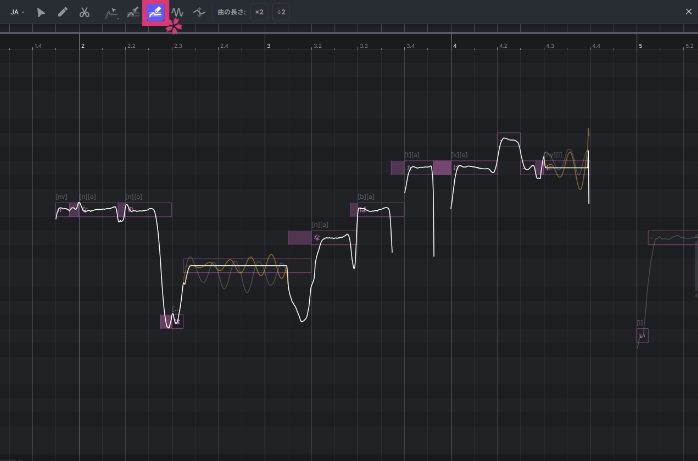Viewport: 698px width, 461px height.
Task: Select the pencil note tool
Action: [63, 12]
